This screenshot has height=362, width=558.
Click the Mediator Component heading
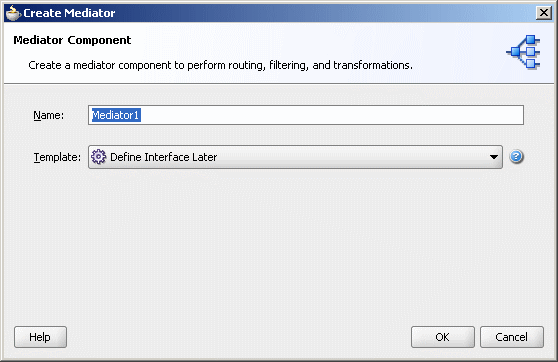click(x=72, y=40)
